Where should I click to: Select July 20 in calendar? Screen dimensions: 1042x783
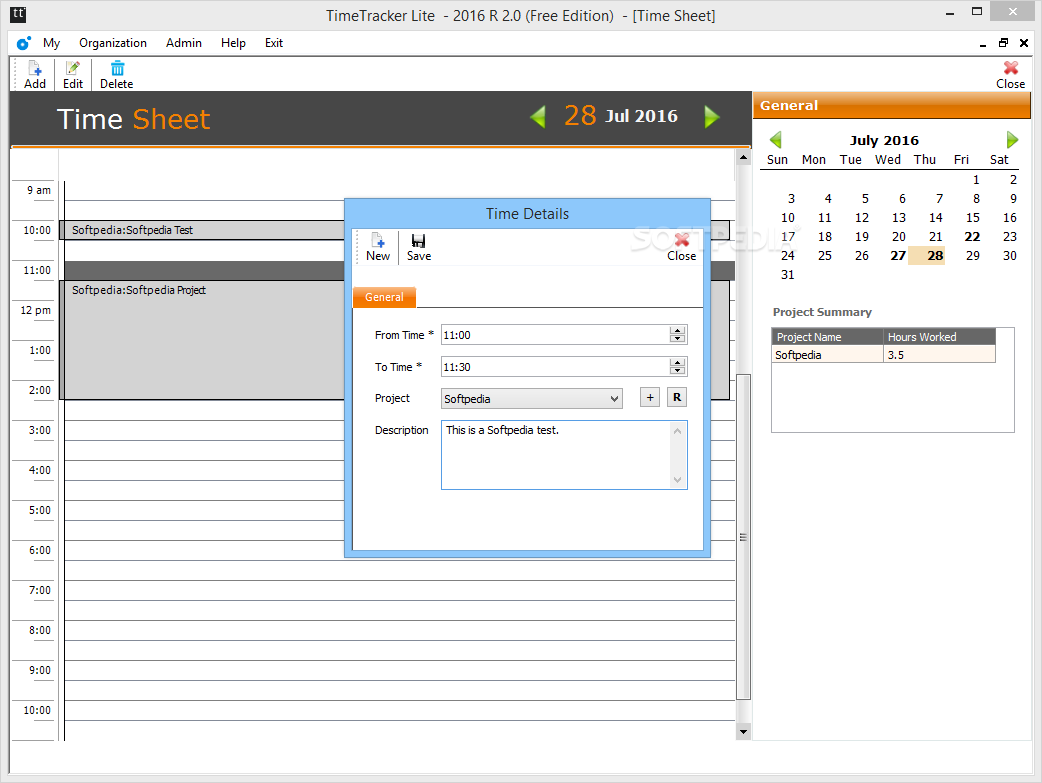click(x=898, y=237)
